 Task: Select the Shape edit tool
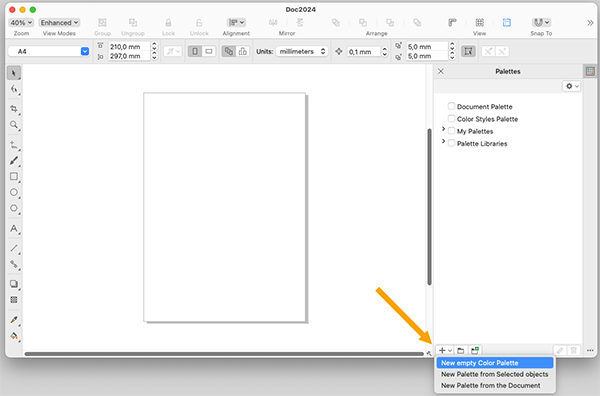coord(14,90)
